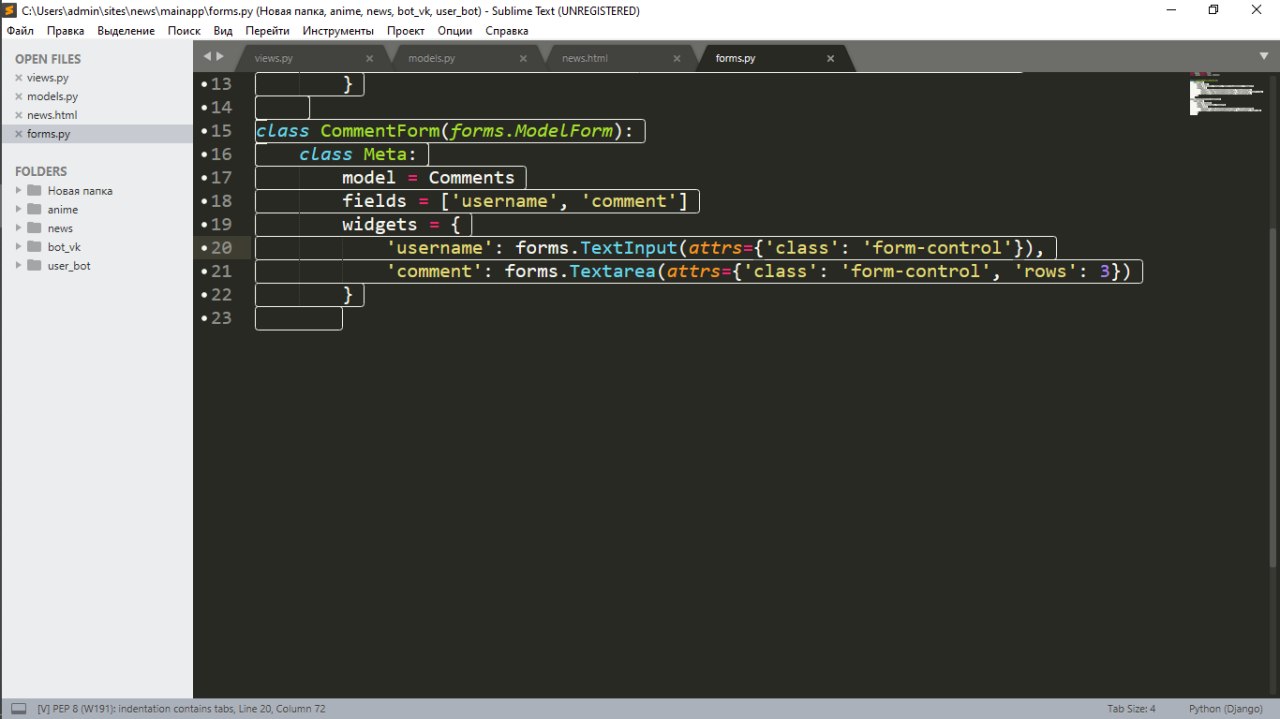1280x719 pixels.
Task: Change Tab Size: 4 setting
Action: [1131, 709]
